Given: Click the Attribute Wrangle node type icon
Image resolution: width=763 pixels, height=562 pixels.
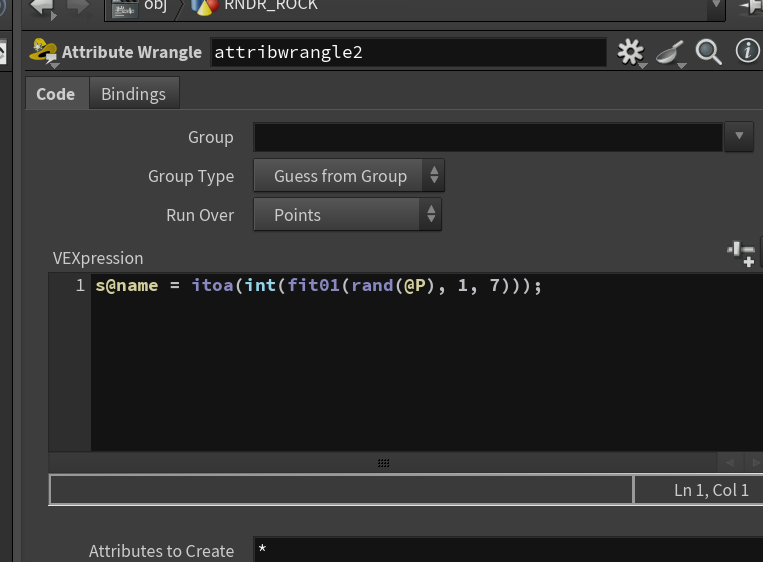Looking at the screenshot, I should [44, 52].
